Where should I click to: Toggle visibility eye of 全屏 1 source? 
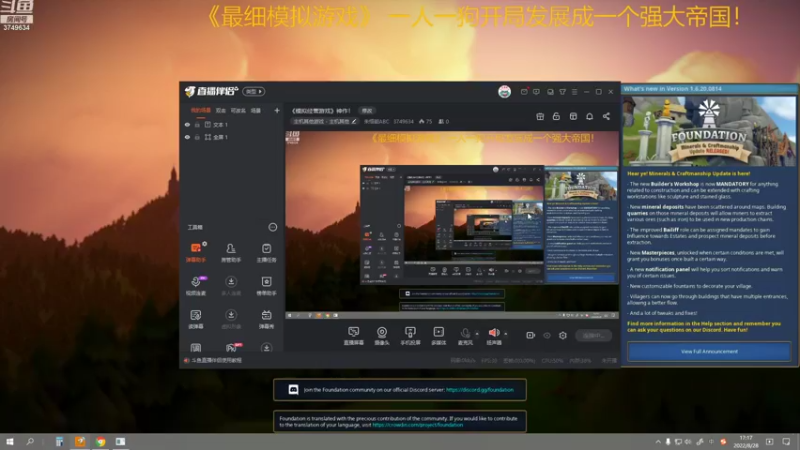(x=187, y=137)
